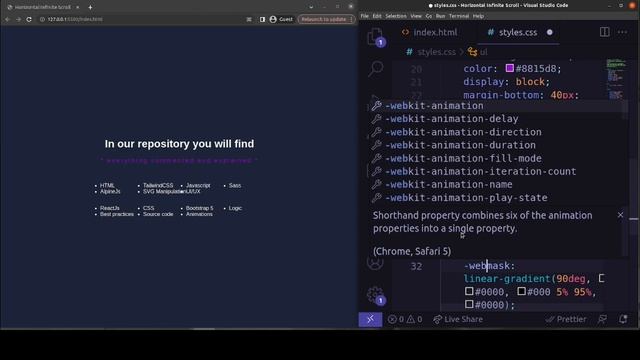Viewport: 640px width, 360px height.
Task: Open editor More Actions ellipsis
Action: click(x=622, y=32)
